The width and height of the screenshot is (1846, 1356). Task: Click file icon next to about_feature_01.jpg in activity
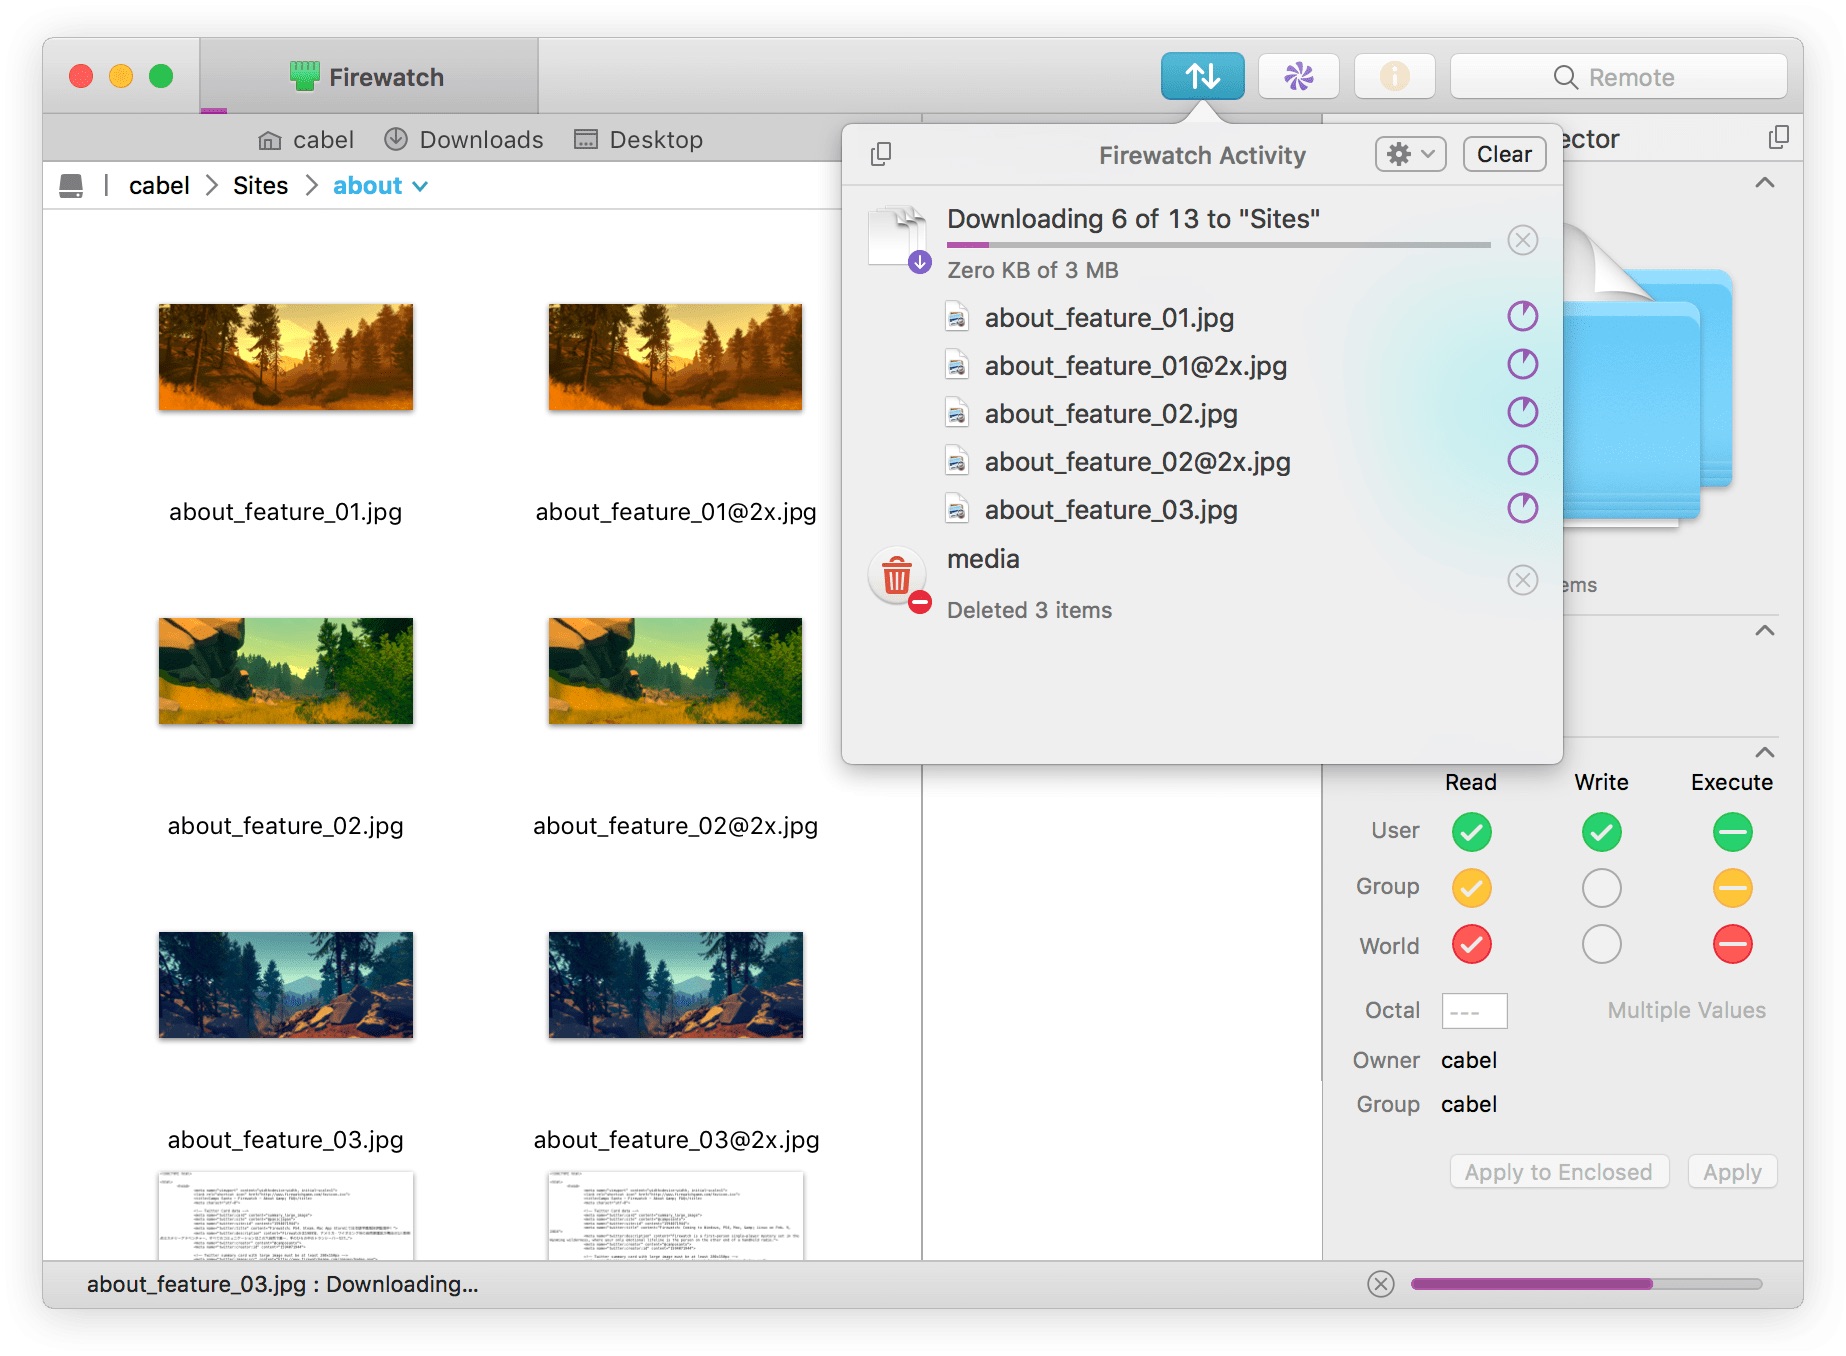tap(957, 318)
